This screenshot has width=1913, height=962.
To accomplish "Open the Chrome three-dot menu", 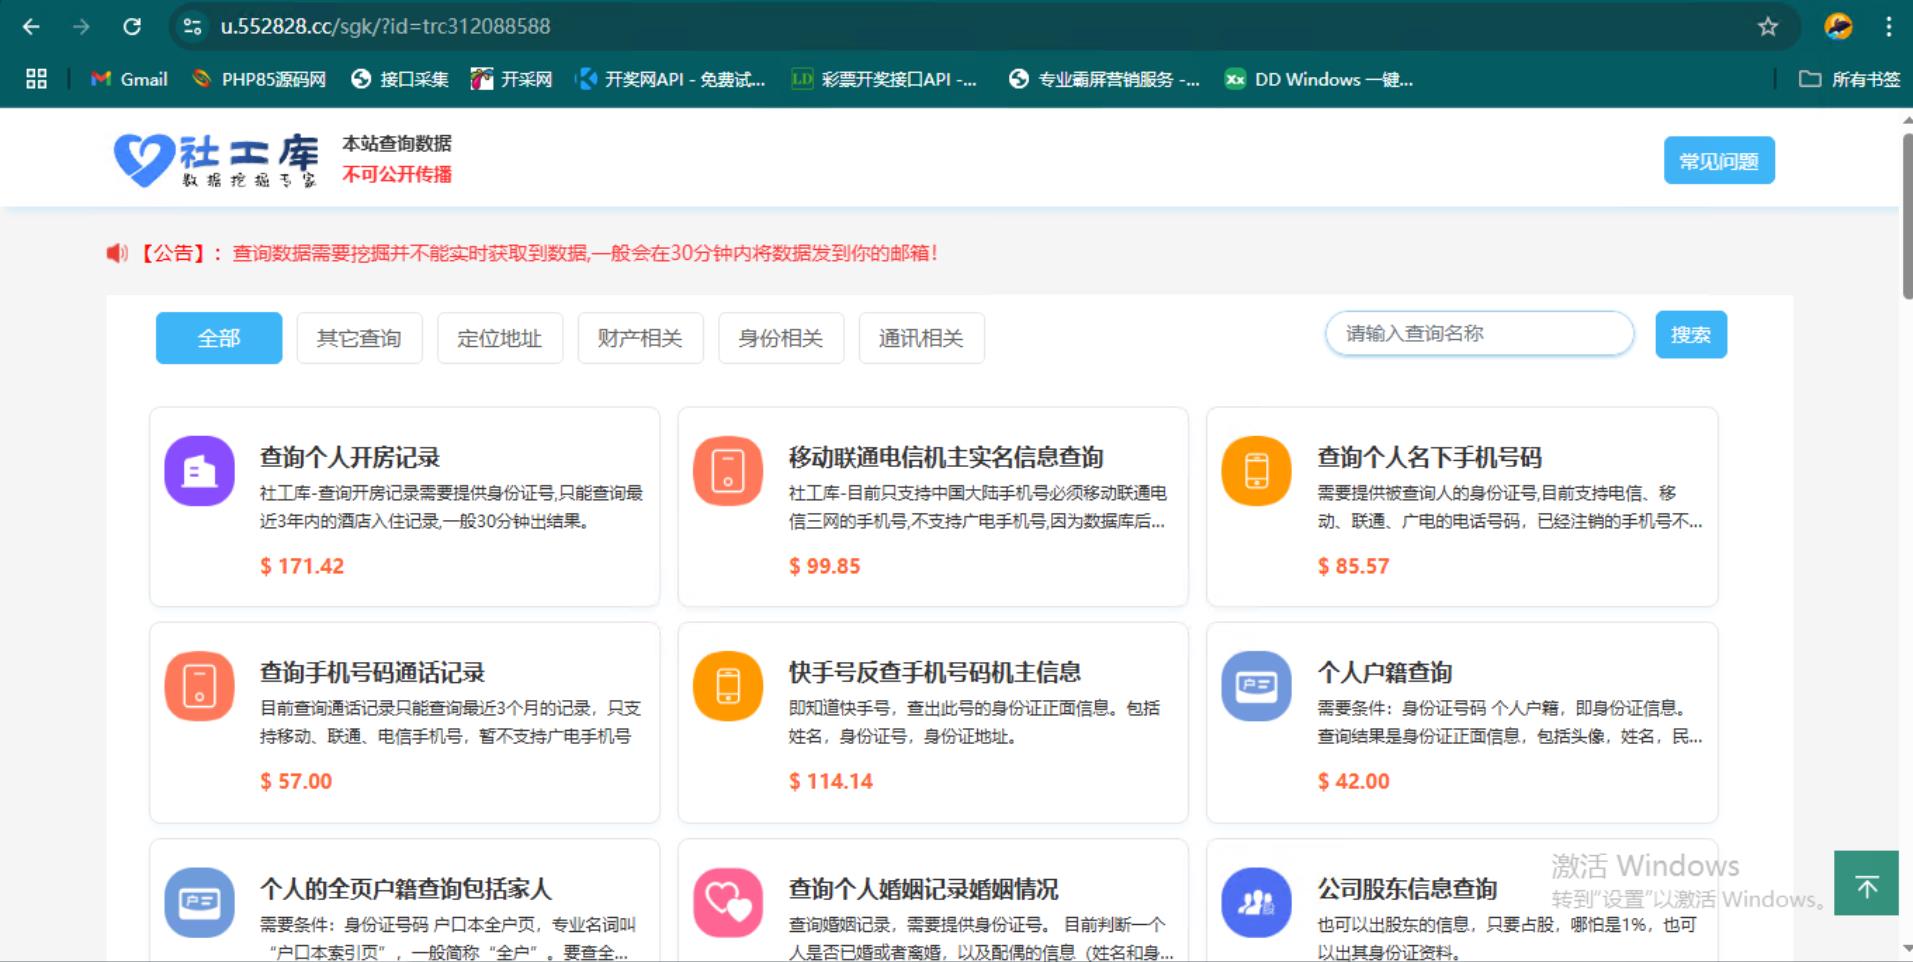I will pos(1888,27).
